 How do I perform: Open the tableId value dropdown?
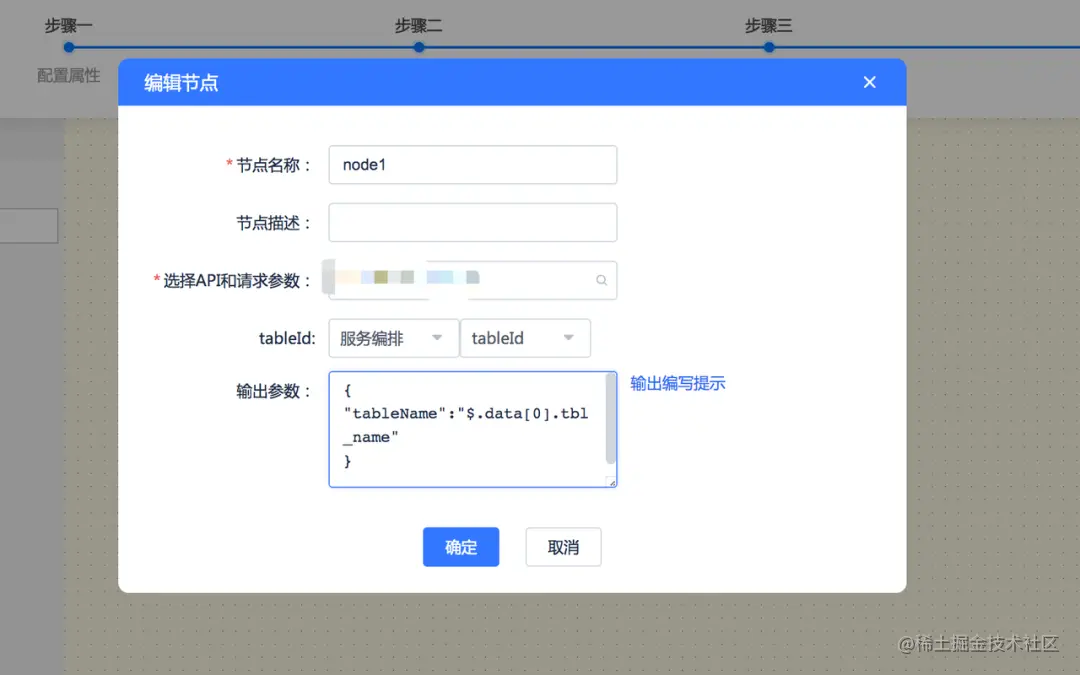525,338
